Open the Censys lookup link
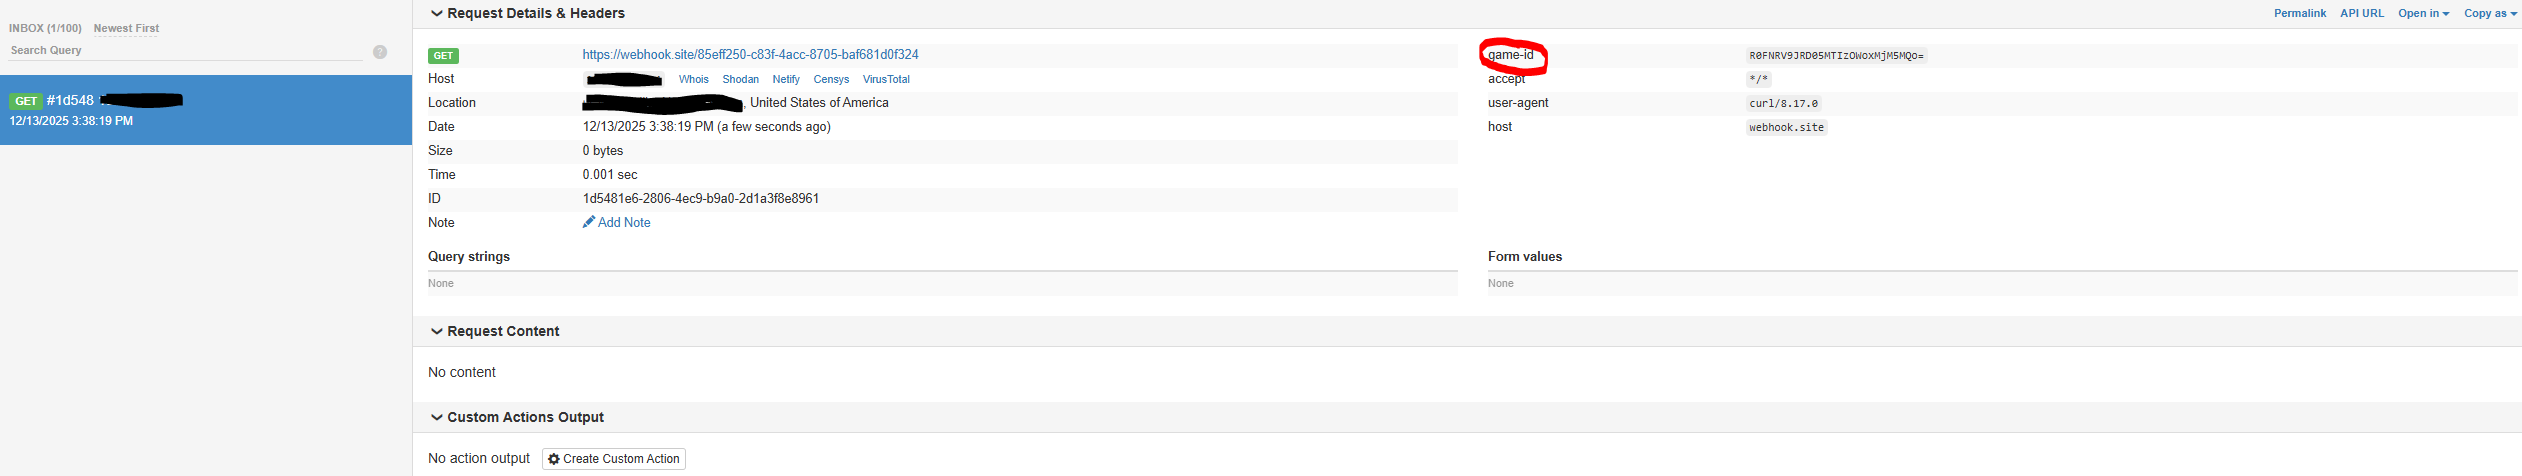 (831, 79)
